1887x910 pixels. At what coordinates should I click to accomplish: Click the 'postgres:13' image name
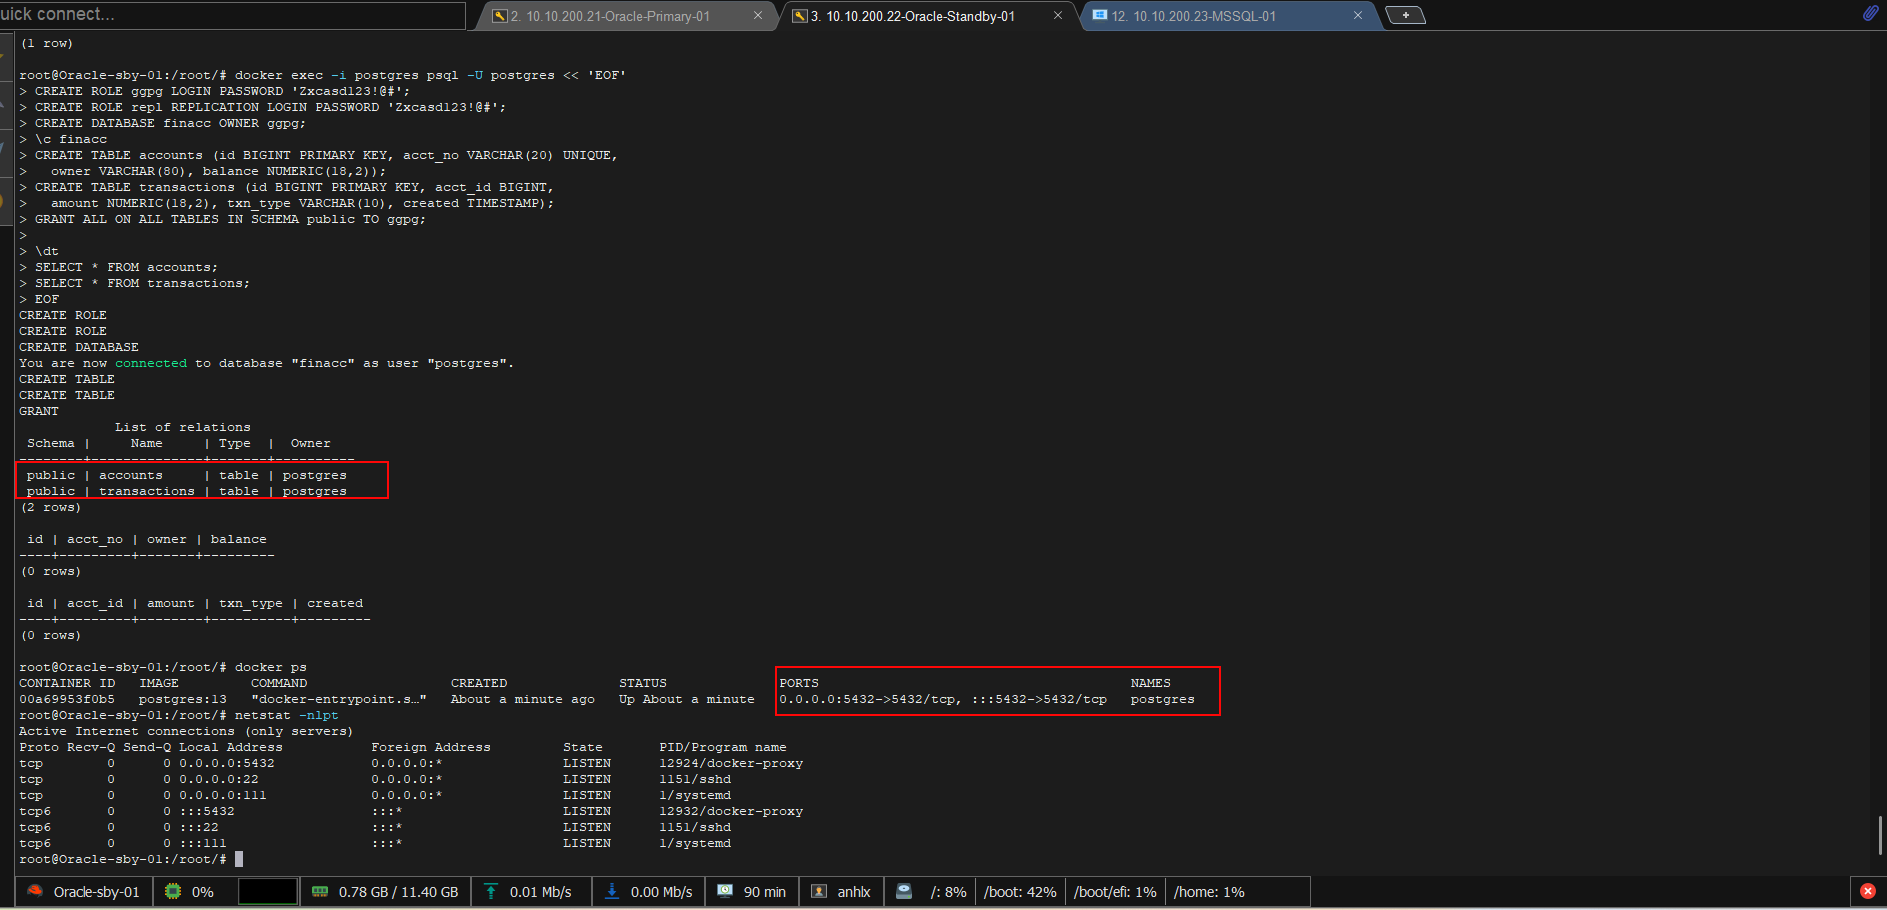pos(183,699)
